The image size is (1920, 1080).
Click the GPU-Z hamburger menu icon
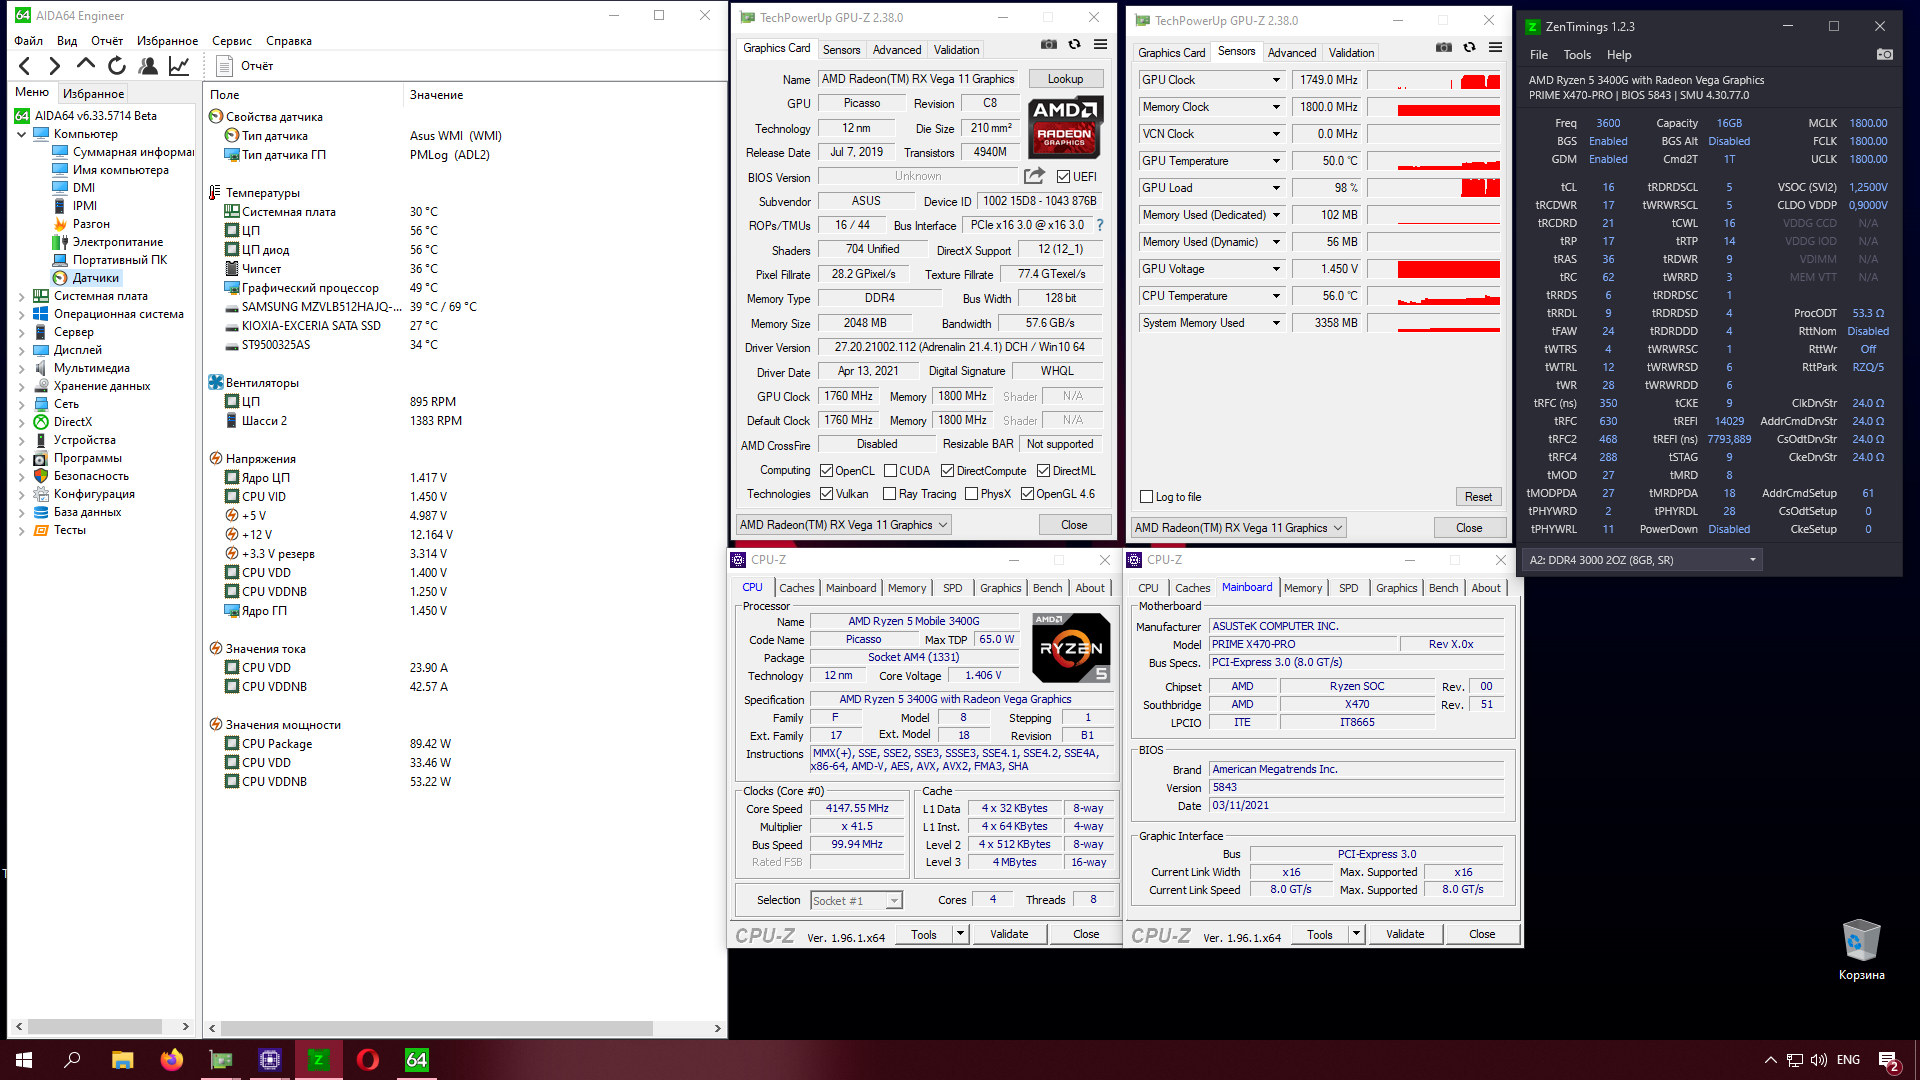pyautogui.click(x=1100, y=44)
